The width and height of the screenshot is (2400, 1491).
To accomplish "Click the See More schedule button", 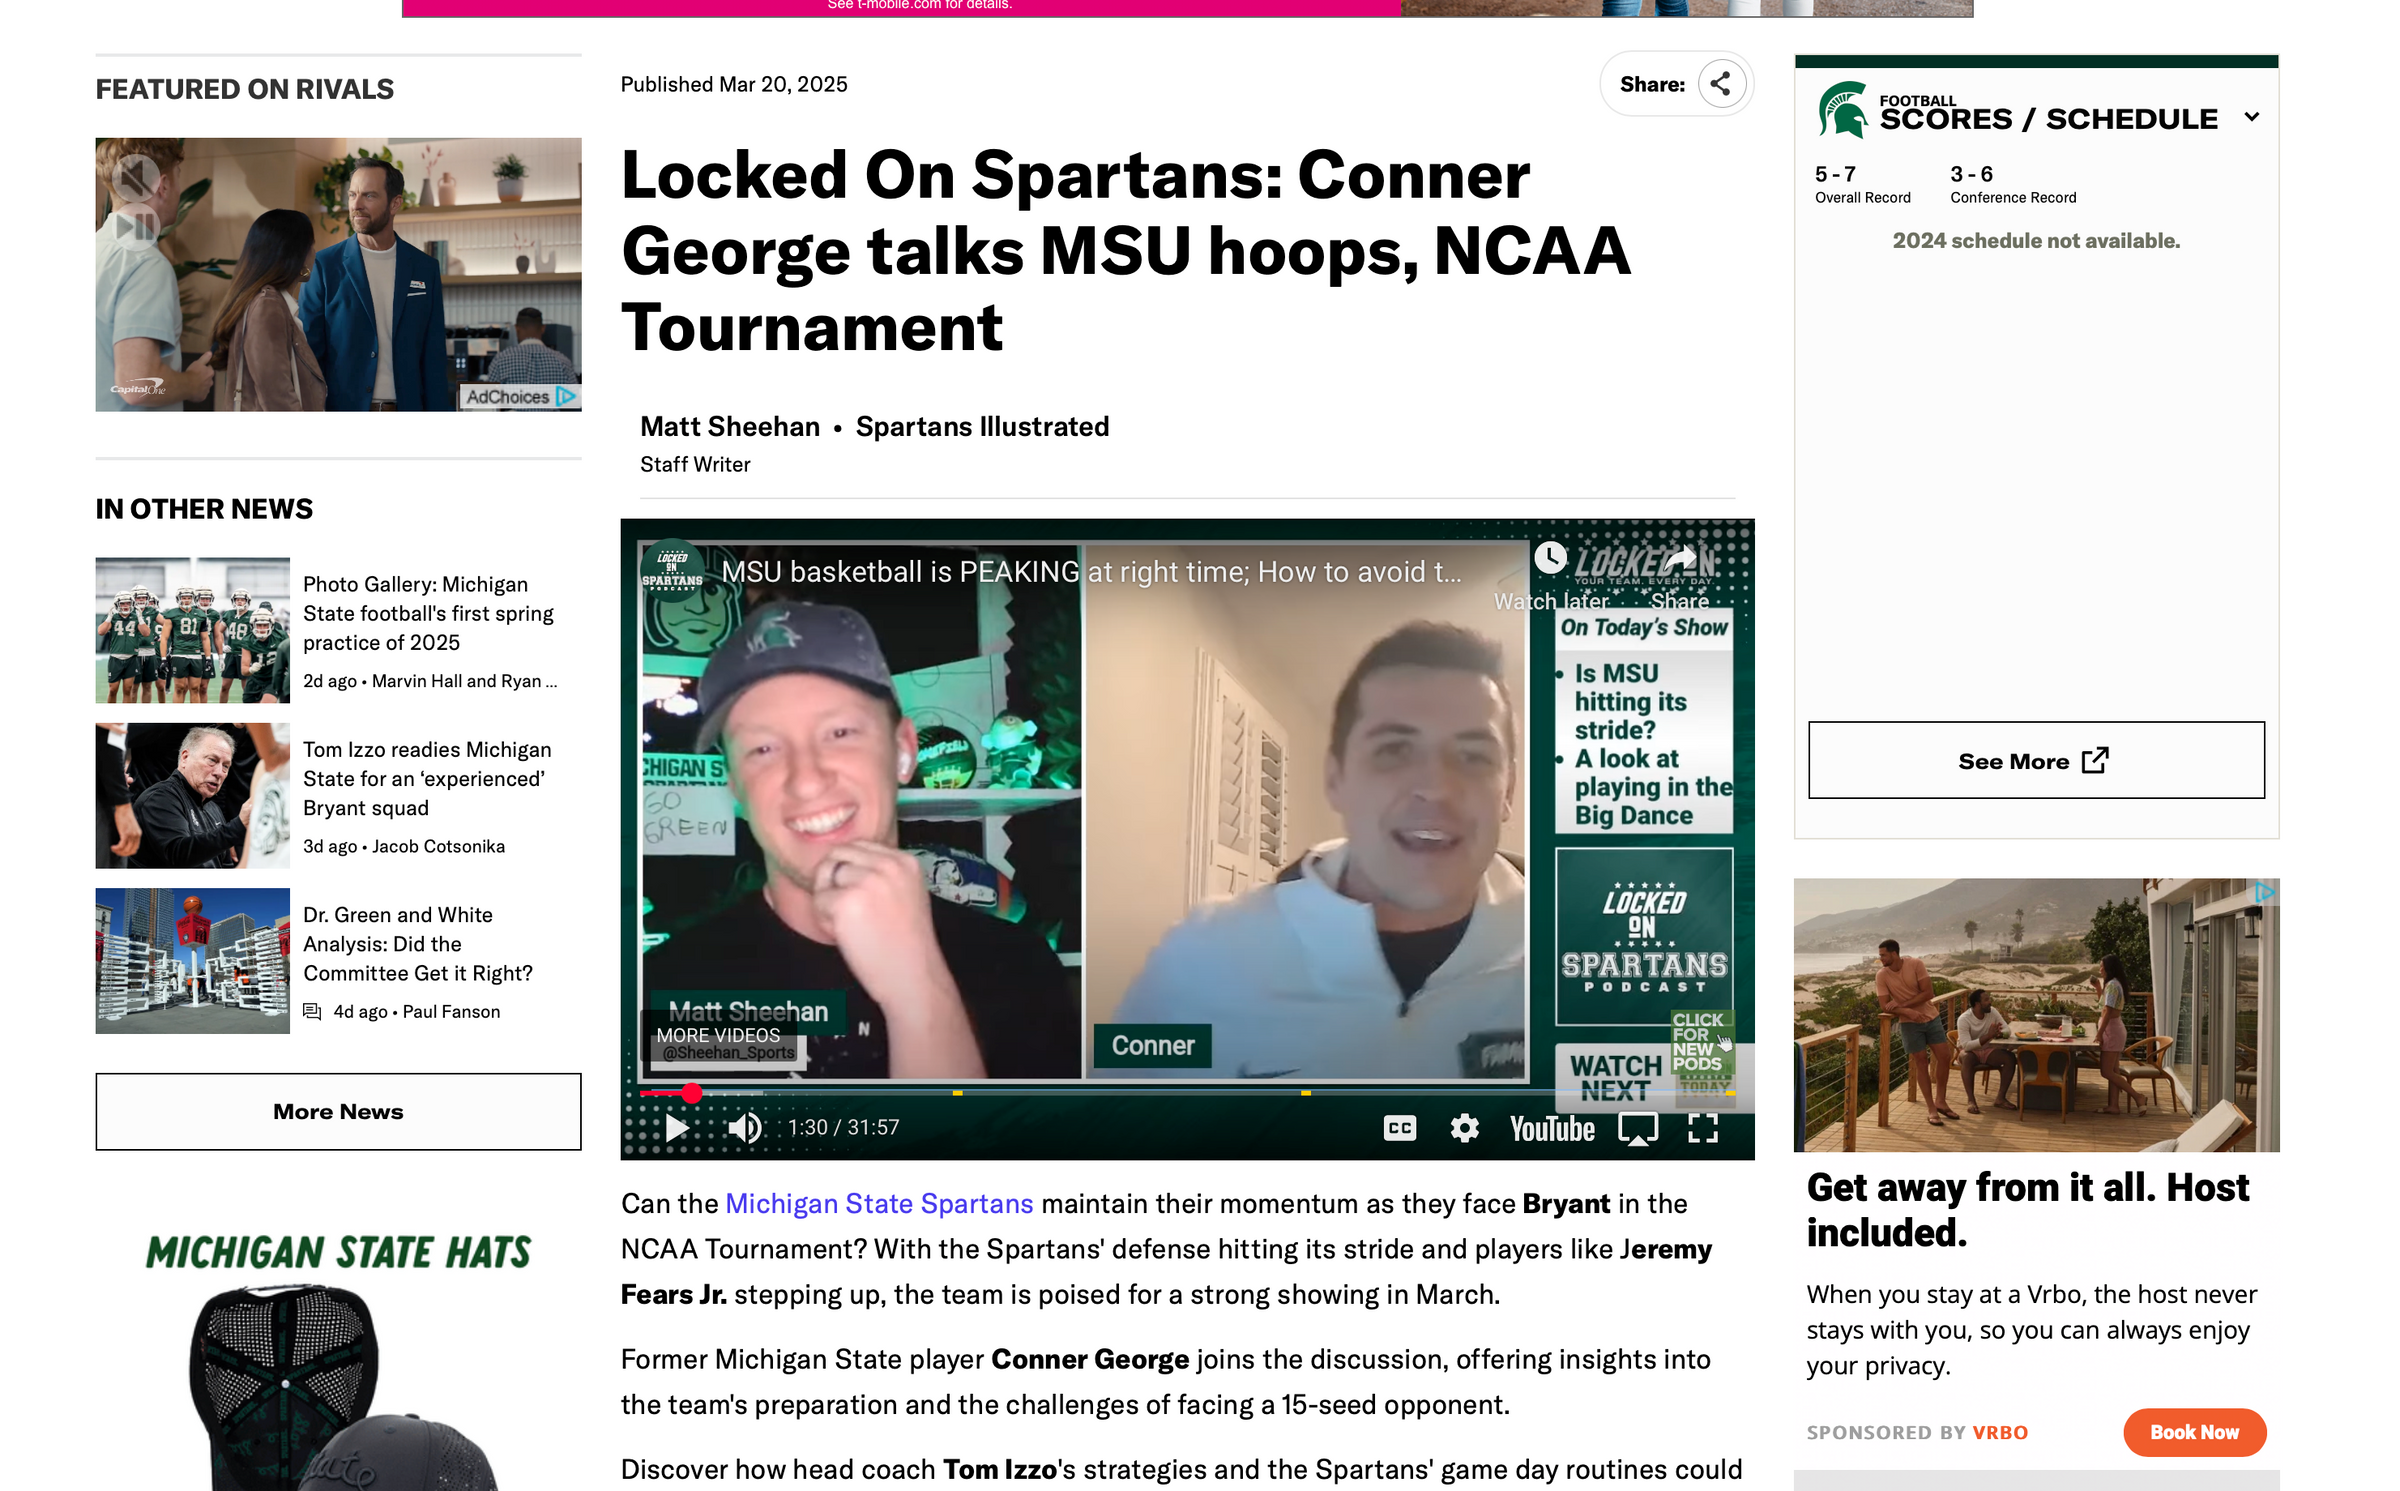I will 2035,760.
